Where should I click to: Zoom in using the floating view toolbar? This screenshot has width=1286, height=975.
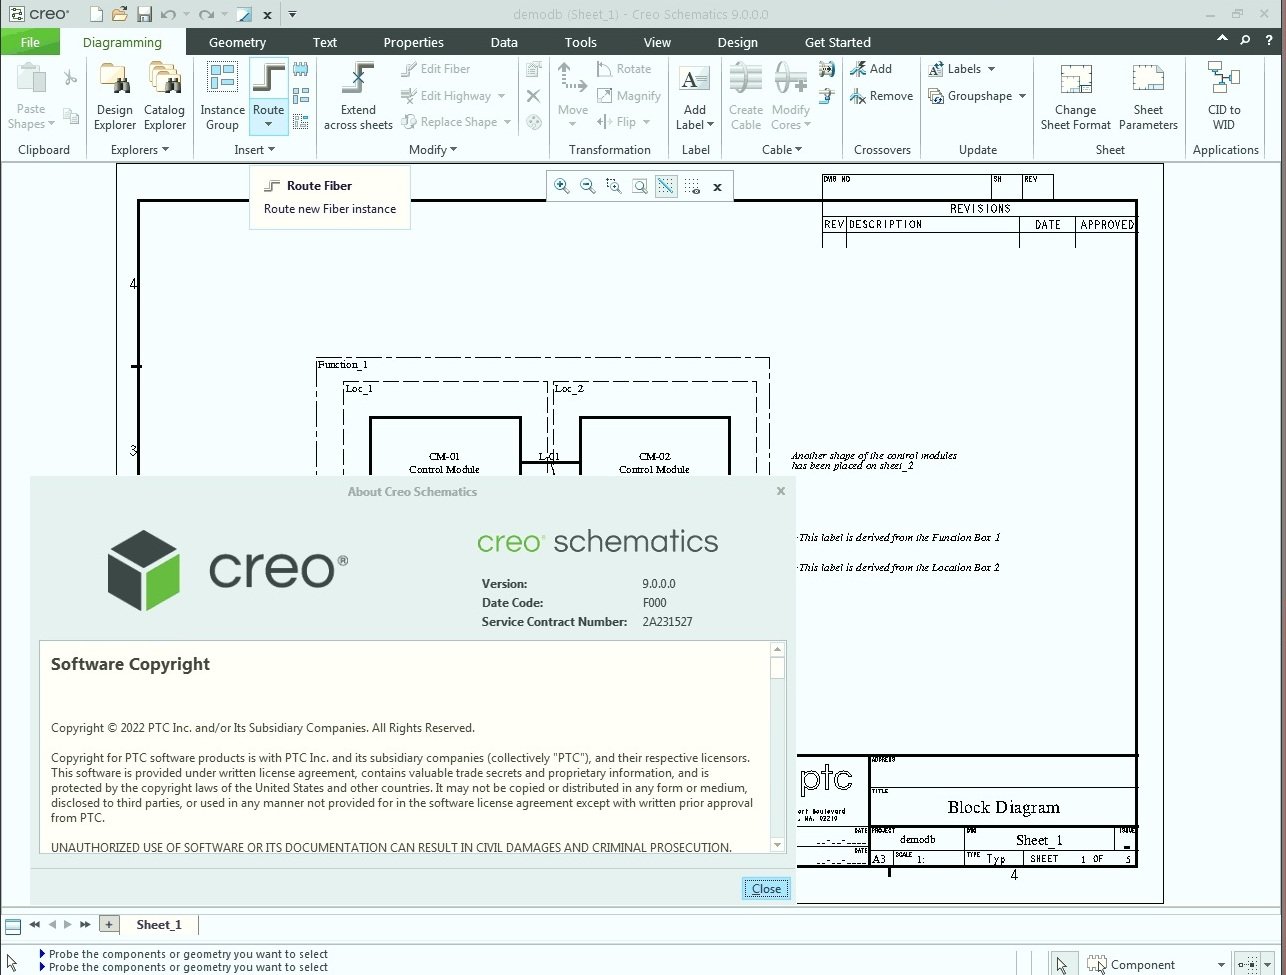(562, 186)
